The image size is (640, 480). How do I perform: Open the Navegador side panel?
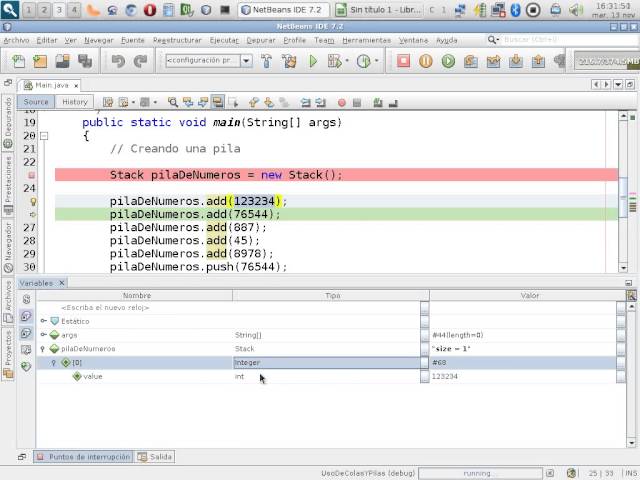(8, 247)
